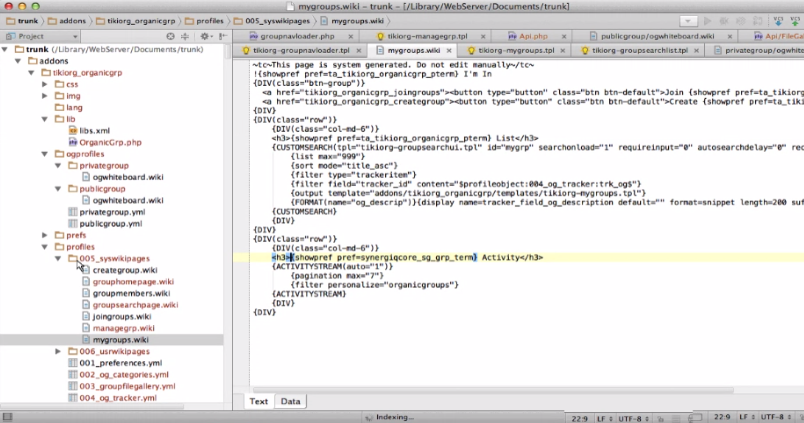Collapse the 005_syswikipages folder
This screenshot has height=423, width=804.
tap(58, 258)
